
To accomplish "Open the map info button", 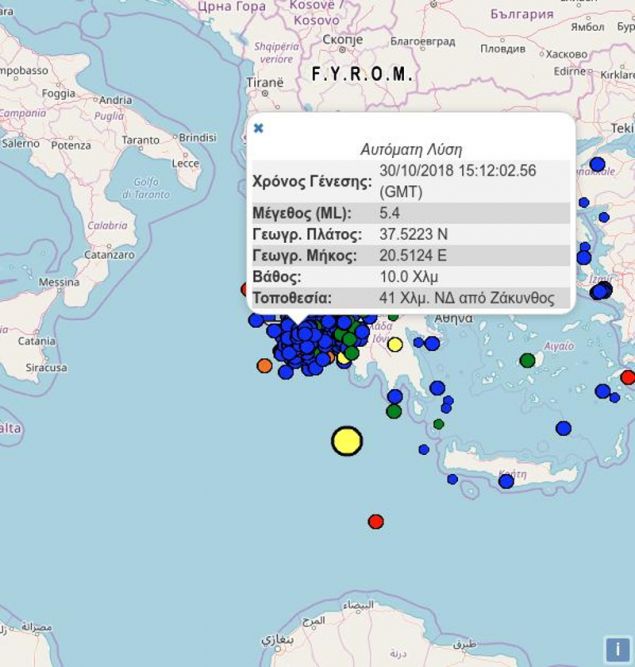I will 617,649.
